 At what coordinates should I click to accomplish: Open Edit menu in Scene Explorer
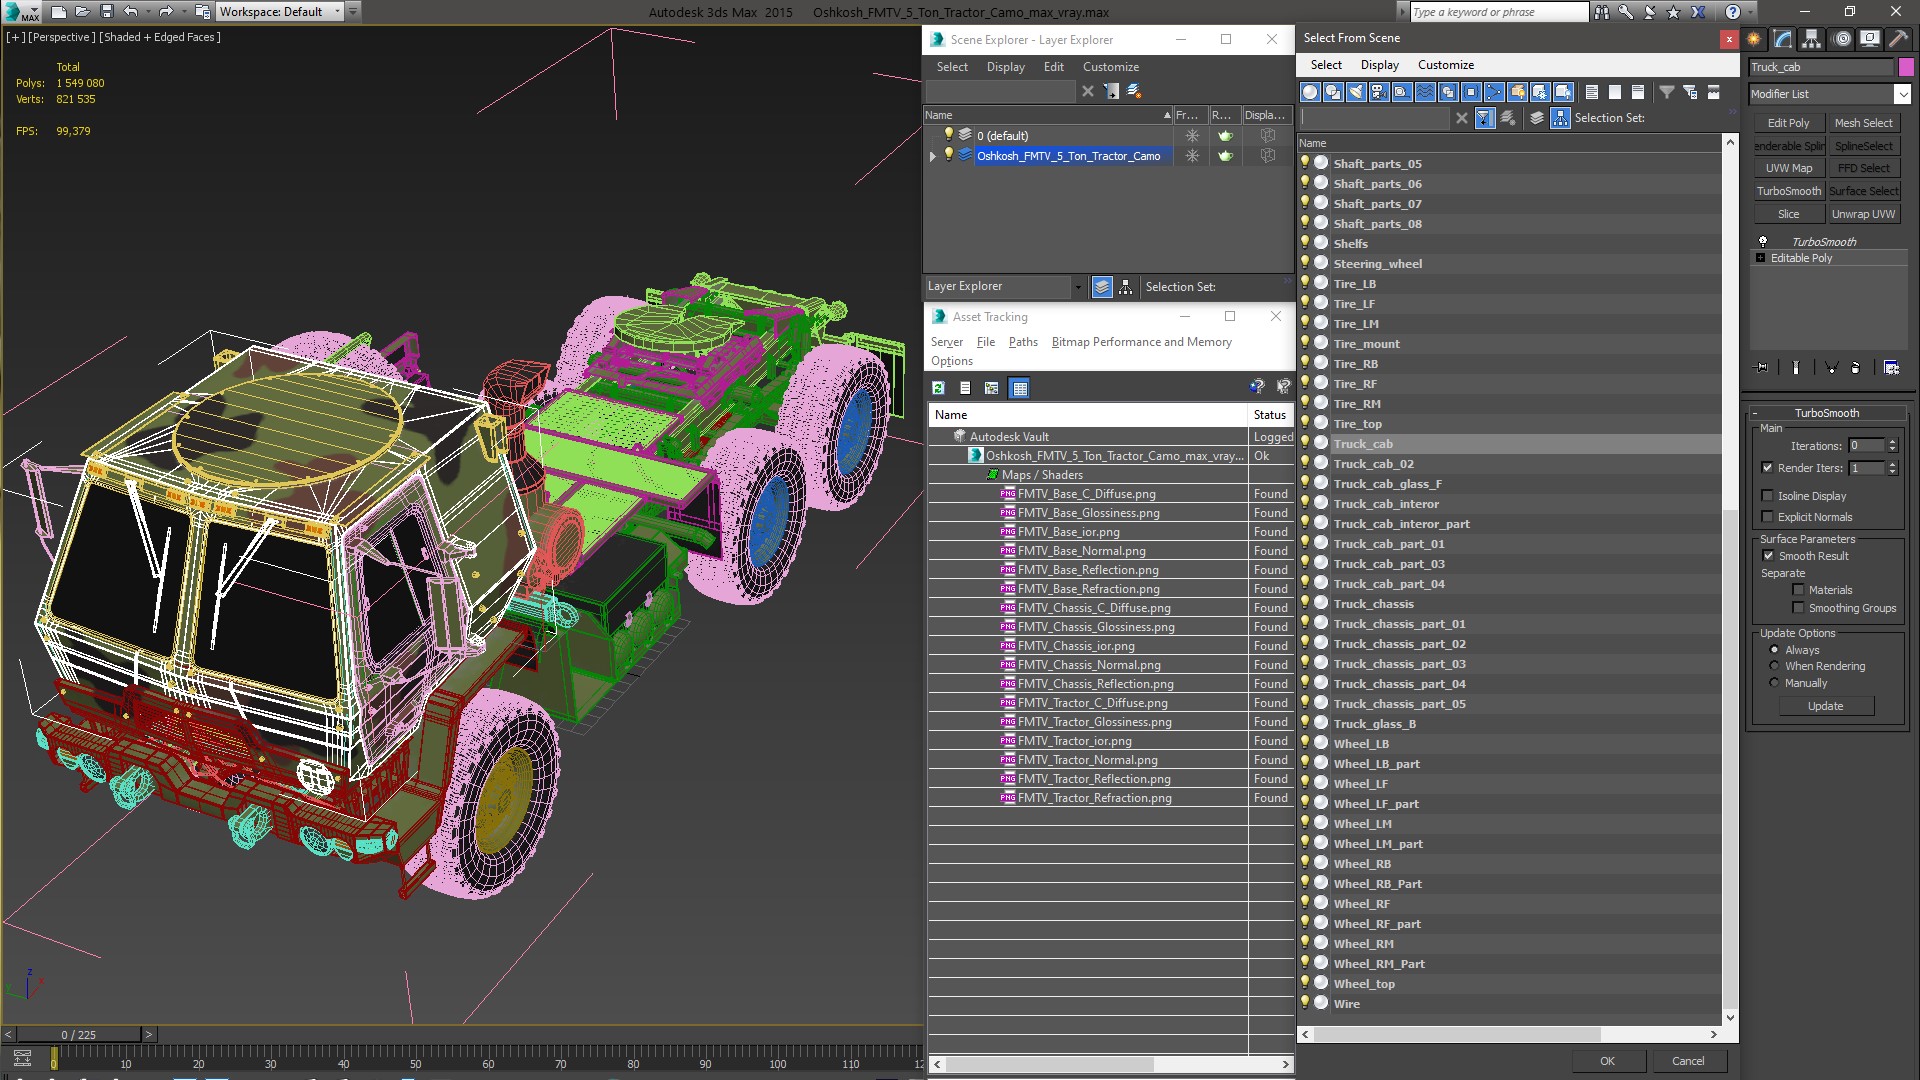[x=1053, y=67]
